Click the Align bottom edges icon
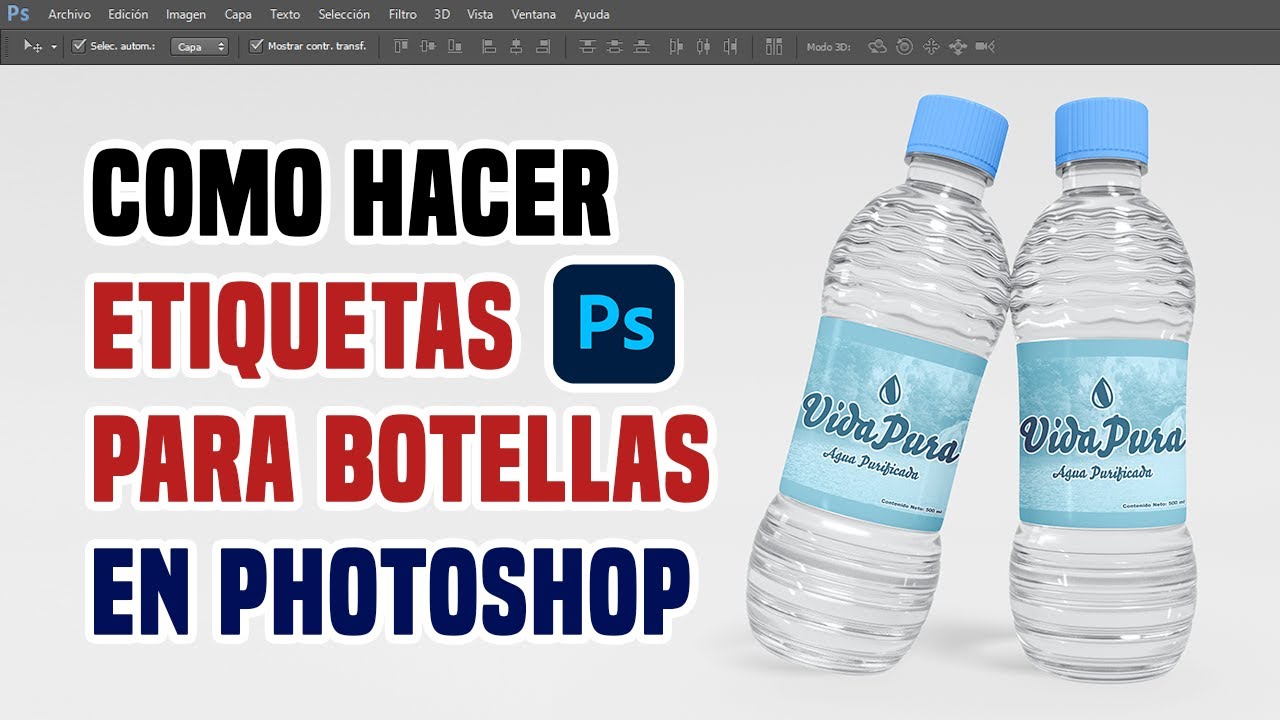Screen dimensions: 1280x720 (x=455, y=46)
